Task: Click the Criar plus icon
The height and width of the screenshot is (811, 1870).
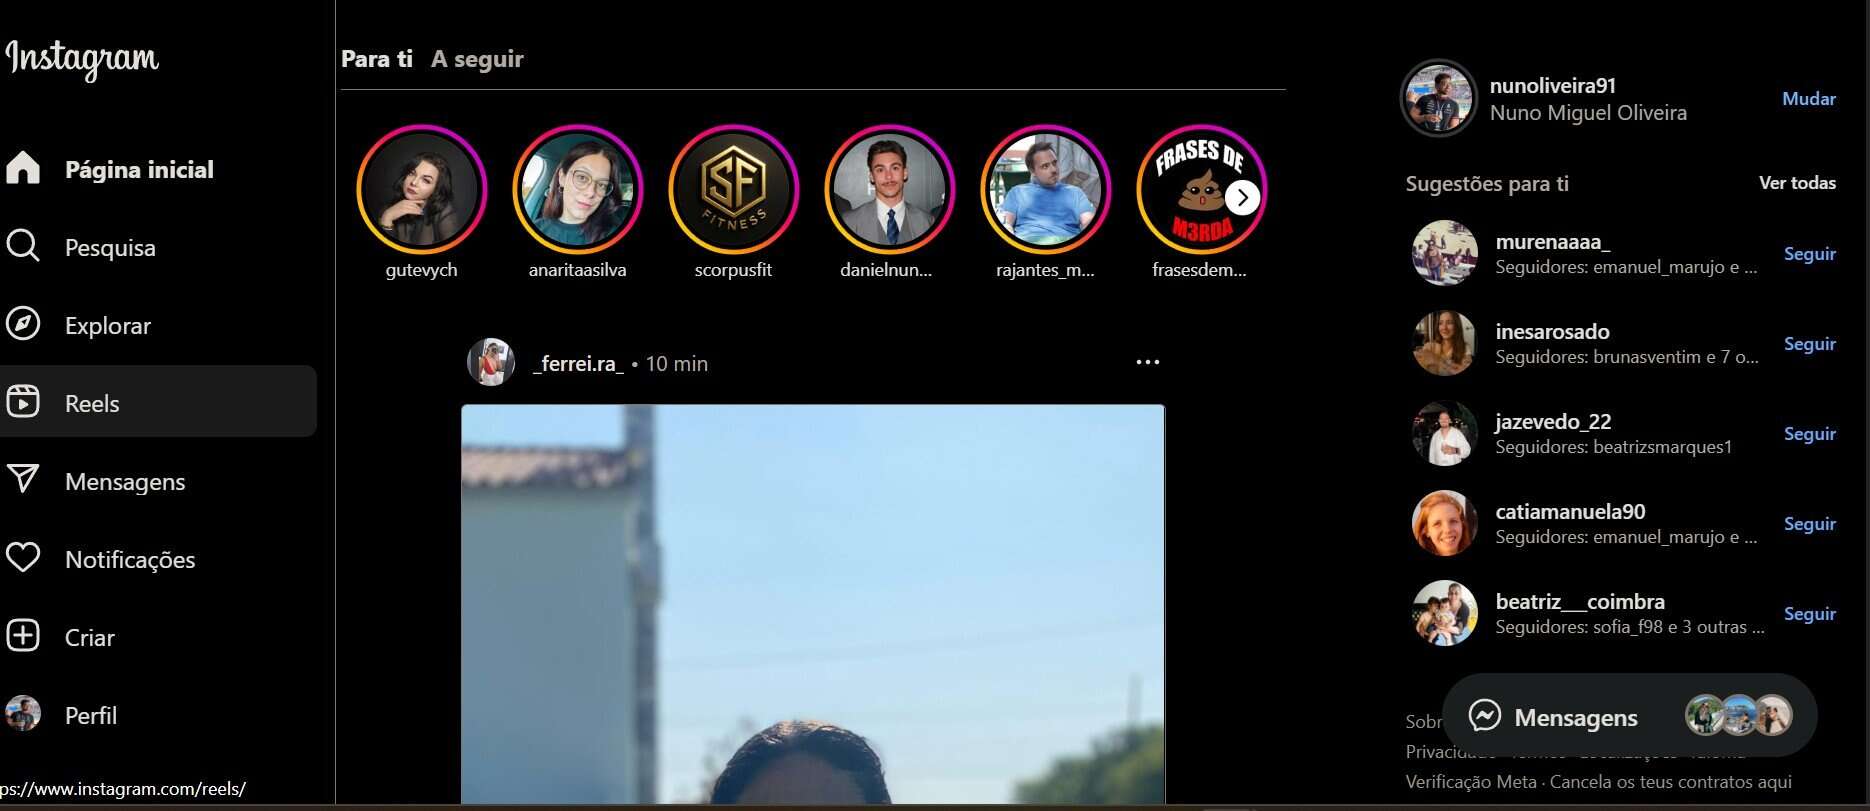Action: point(23,636)
